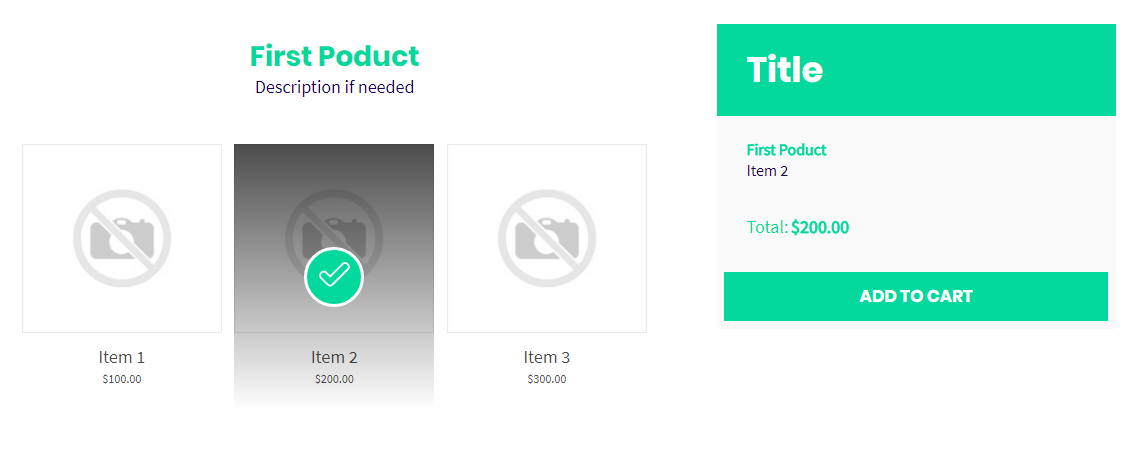Click the Title header in the summary panel
1141x457 pixels.
click(x=784, y=70)
